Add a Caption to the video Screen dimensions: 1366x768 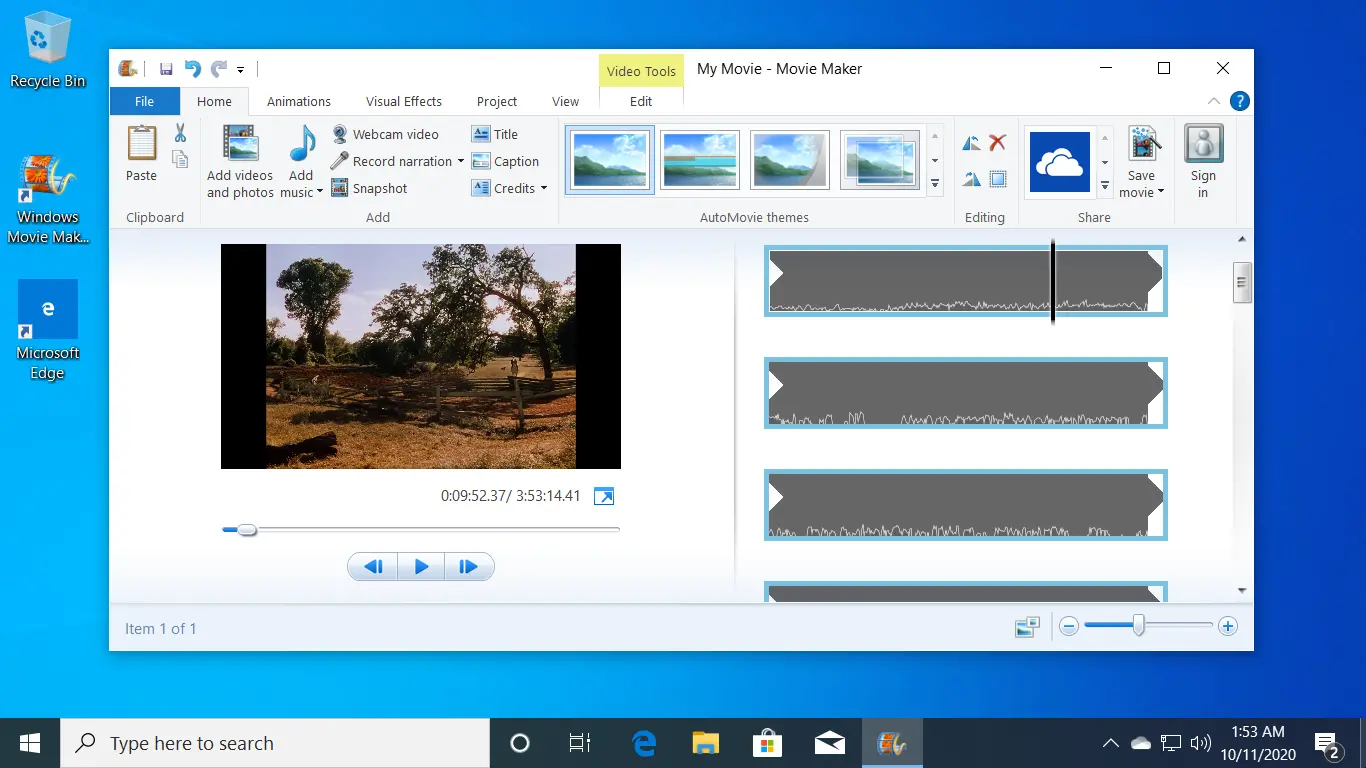coord(507,161)
